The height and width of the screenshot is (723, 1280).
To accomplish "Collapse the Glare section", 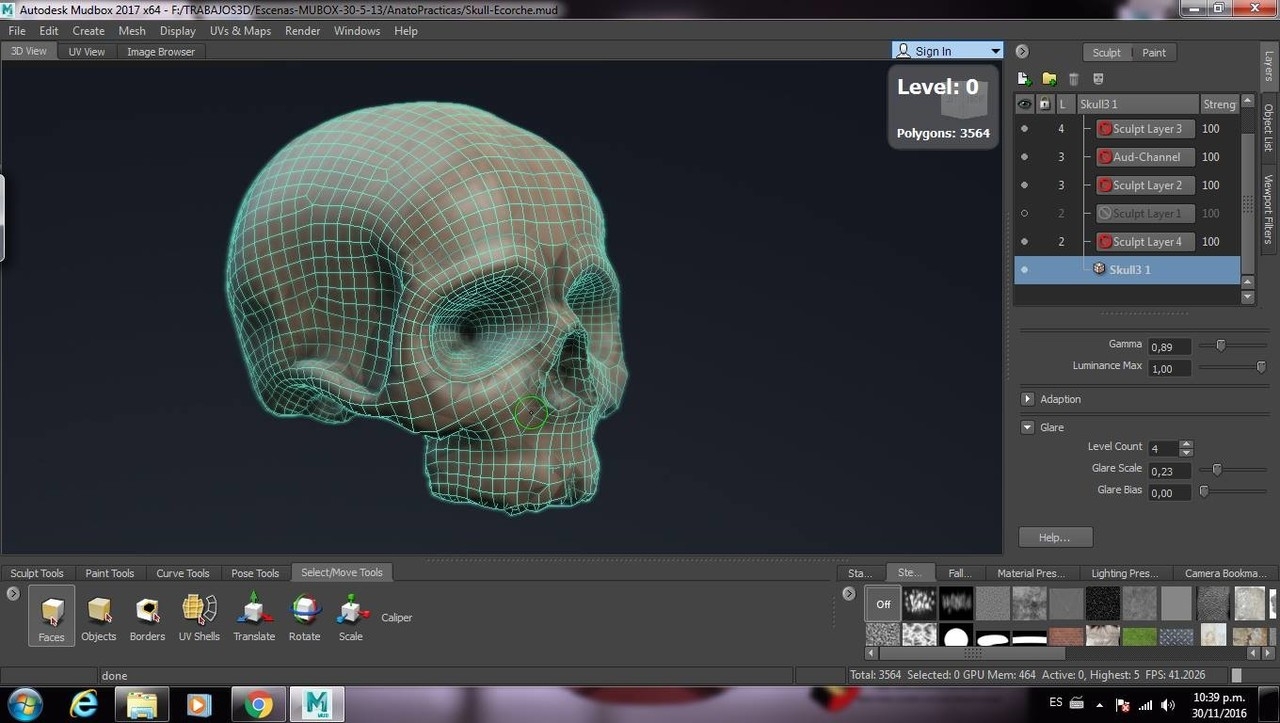I will (x=1027, y=427).
